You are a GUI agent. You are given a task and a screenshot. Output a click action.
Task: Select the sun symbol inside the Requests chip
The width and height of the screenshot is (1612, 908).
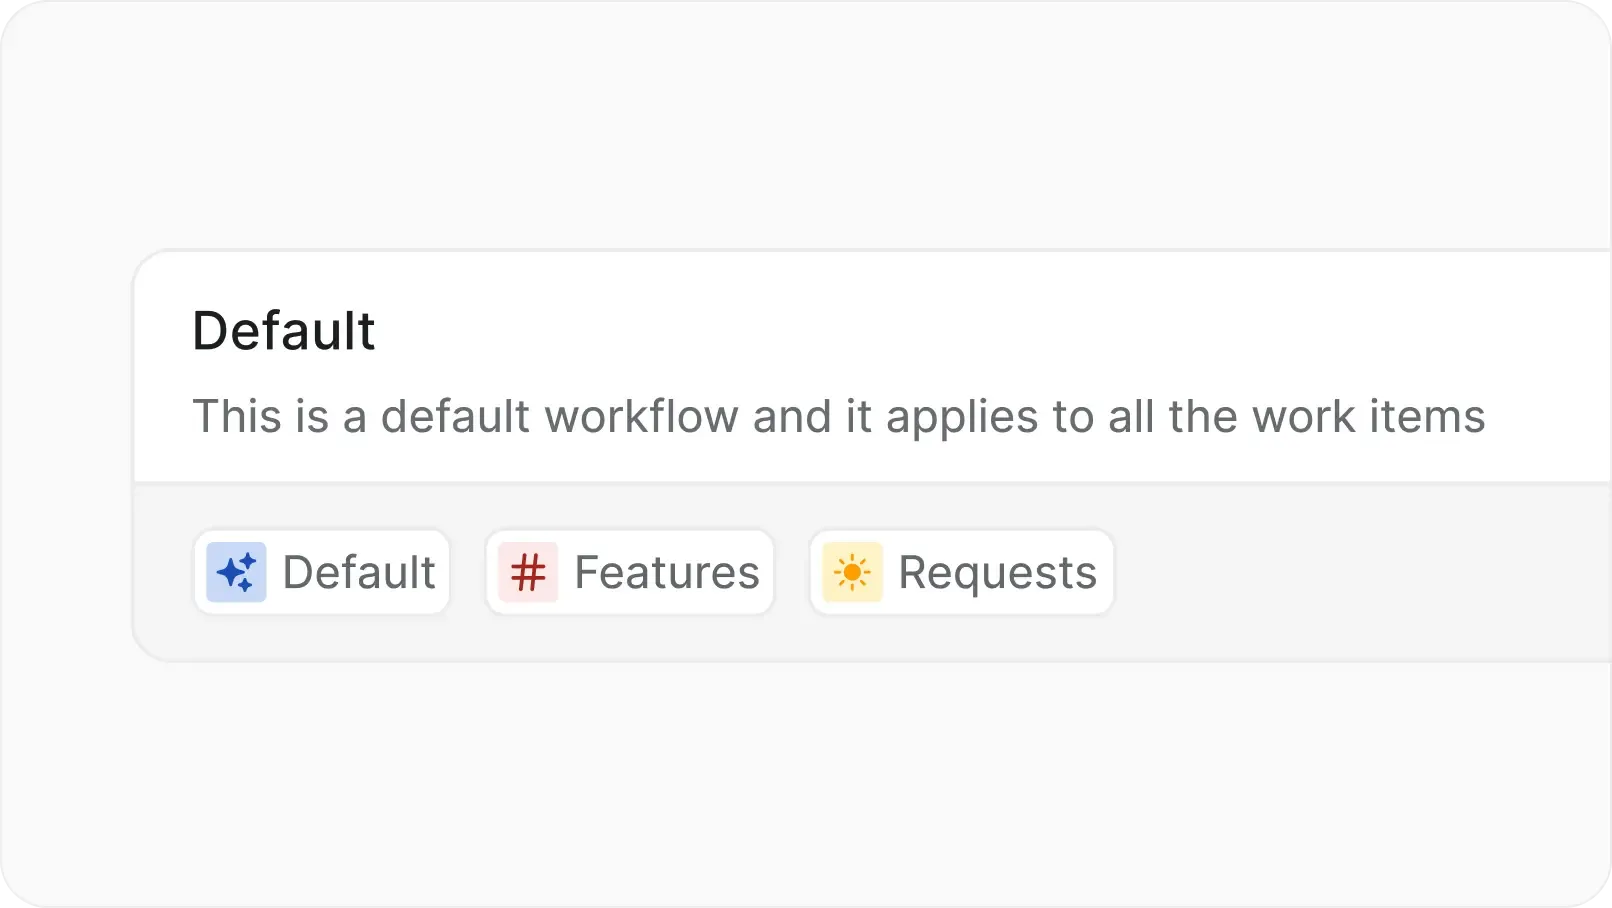[852, 572]
